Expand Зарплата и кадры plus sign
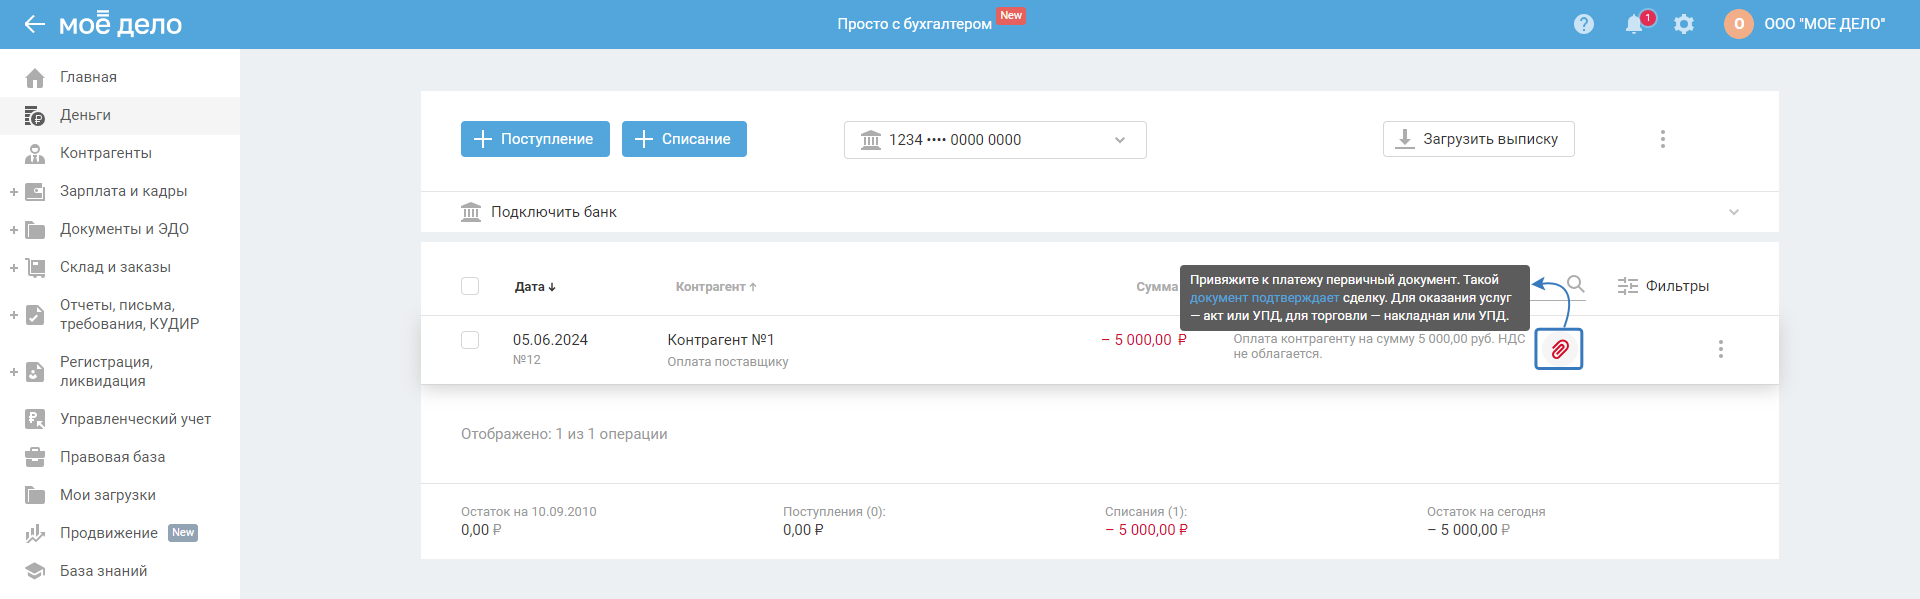 click(x=14, y=191)
